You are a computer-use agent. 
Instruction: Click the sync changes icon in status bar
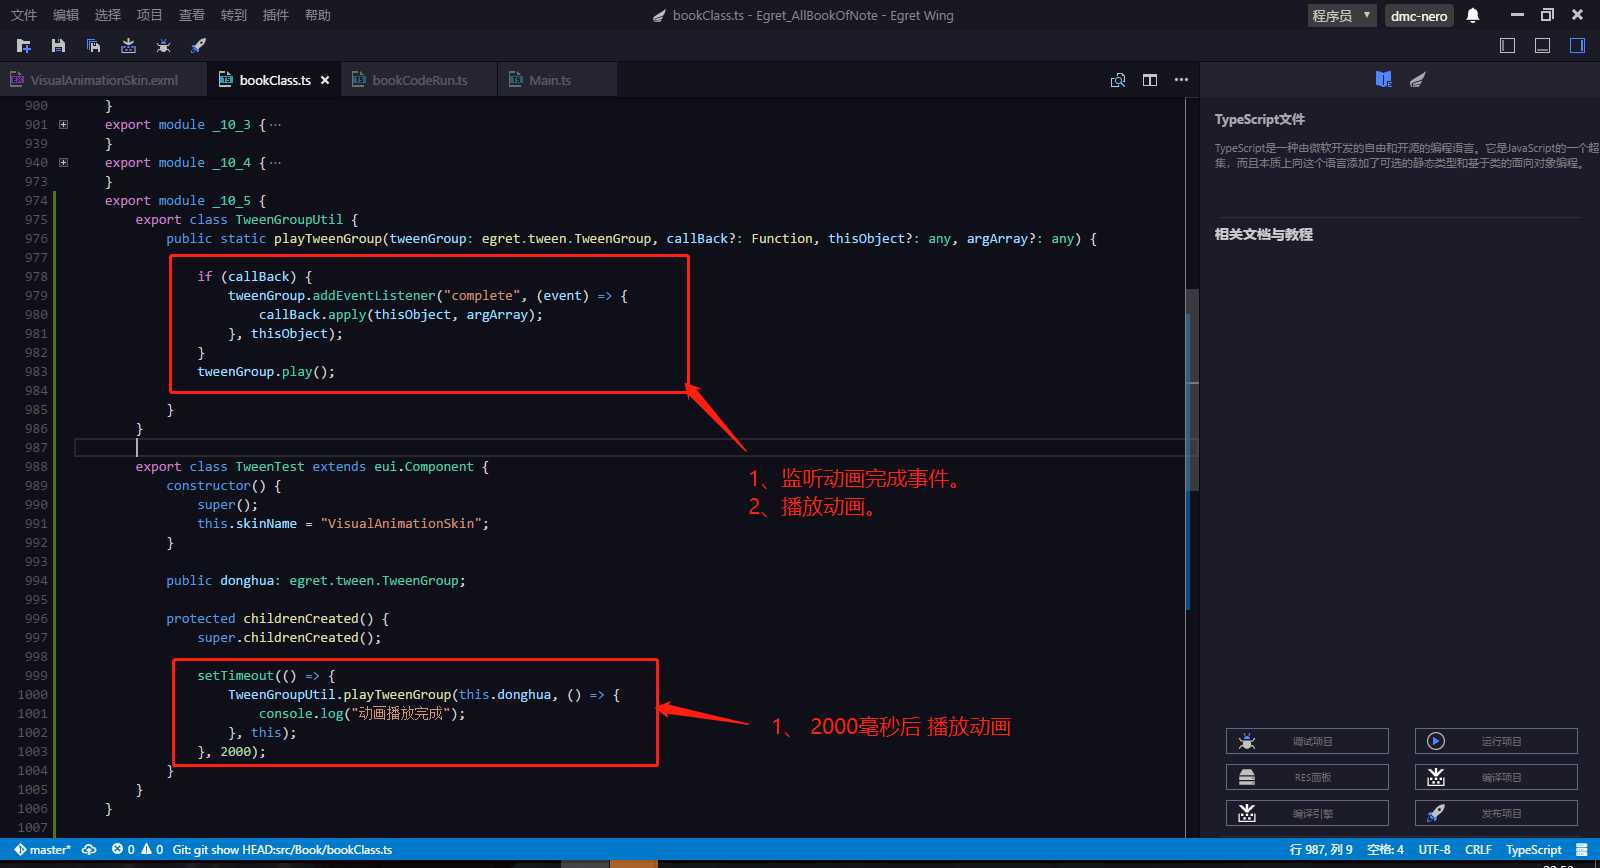89,850
